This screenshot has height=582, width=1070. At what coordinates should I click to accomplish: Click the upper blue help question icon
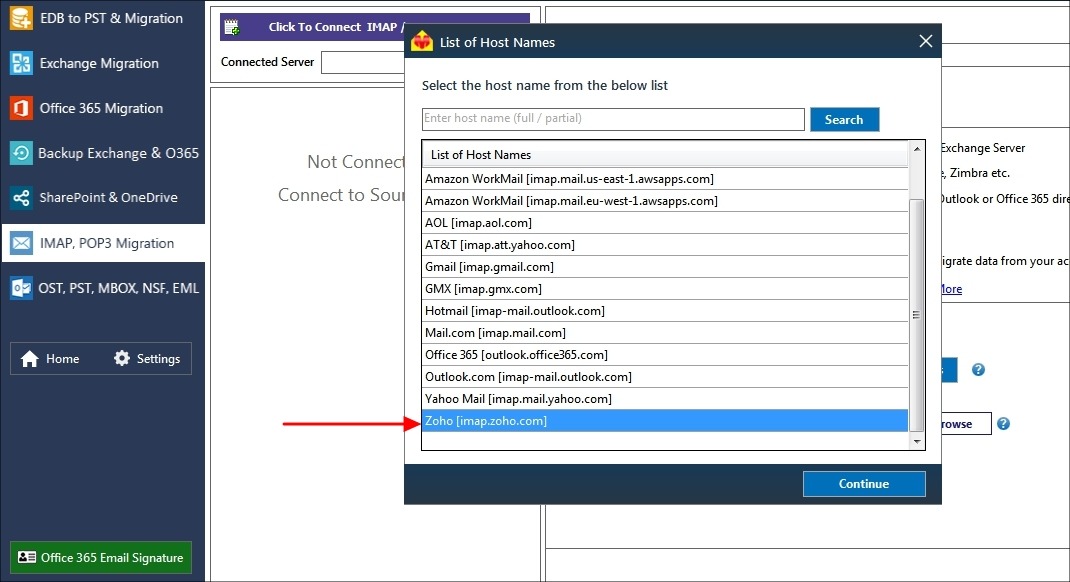pos(978,370)
